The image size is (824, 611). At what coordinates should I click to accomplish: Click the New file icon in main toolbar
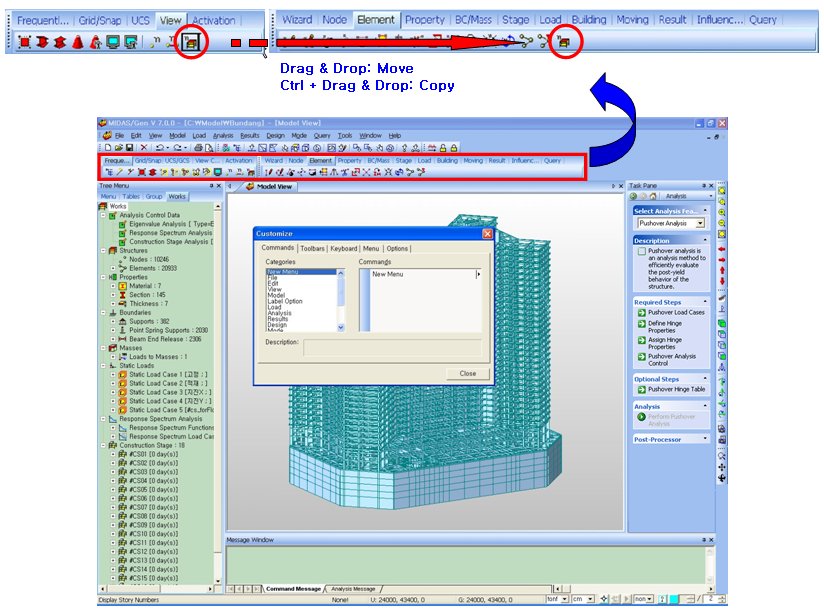tap(106, 147)
